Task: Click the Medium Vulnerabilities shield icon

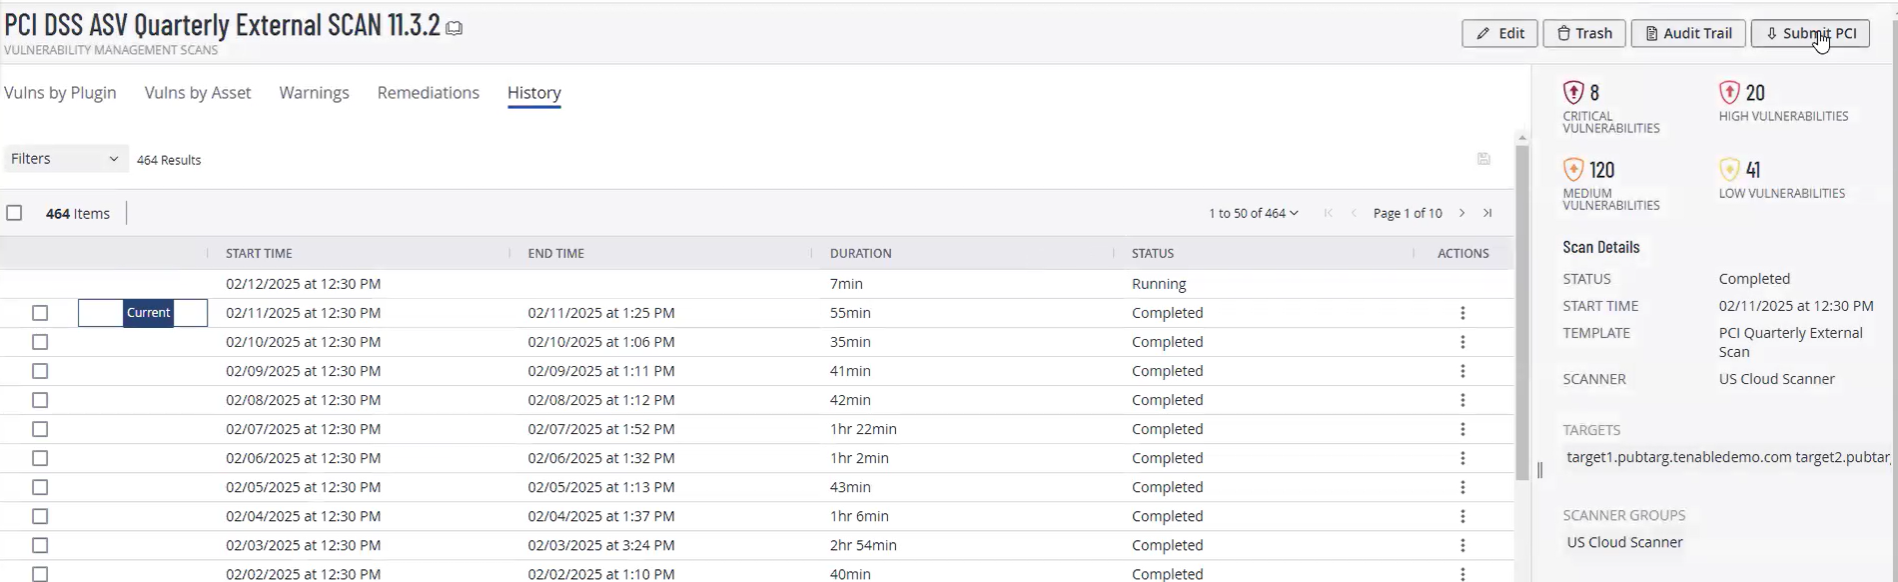Action: tap(1574, 170)
